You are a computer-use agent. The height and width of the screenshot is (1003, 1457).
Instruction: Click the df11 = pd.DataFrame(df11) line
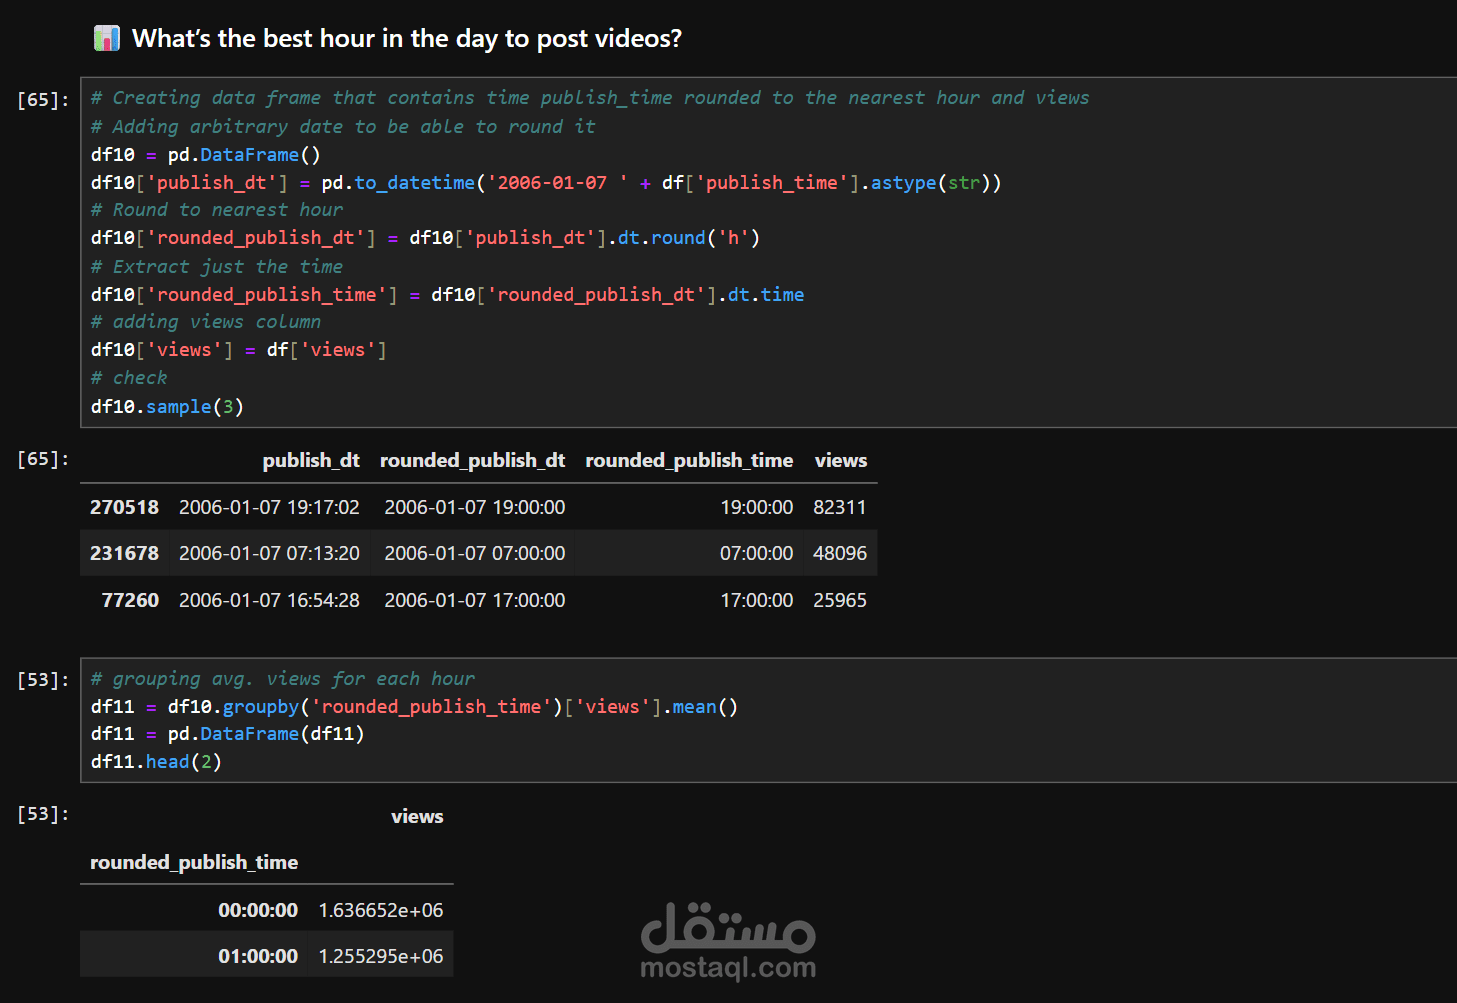(x=228, y=734)
